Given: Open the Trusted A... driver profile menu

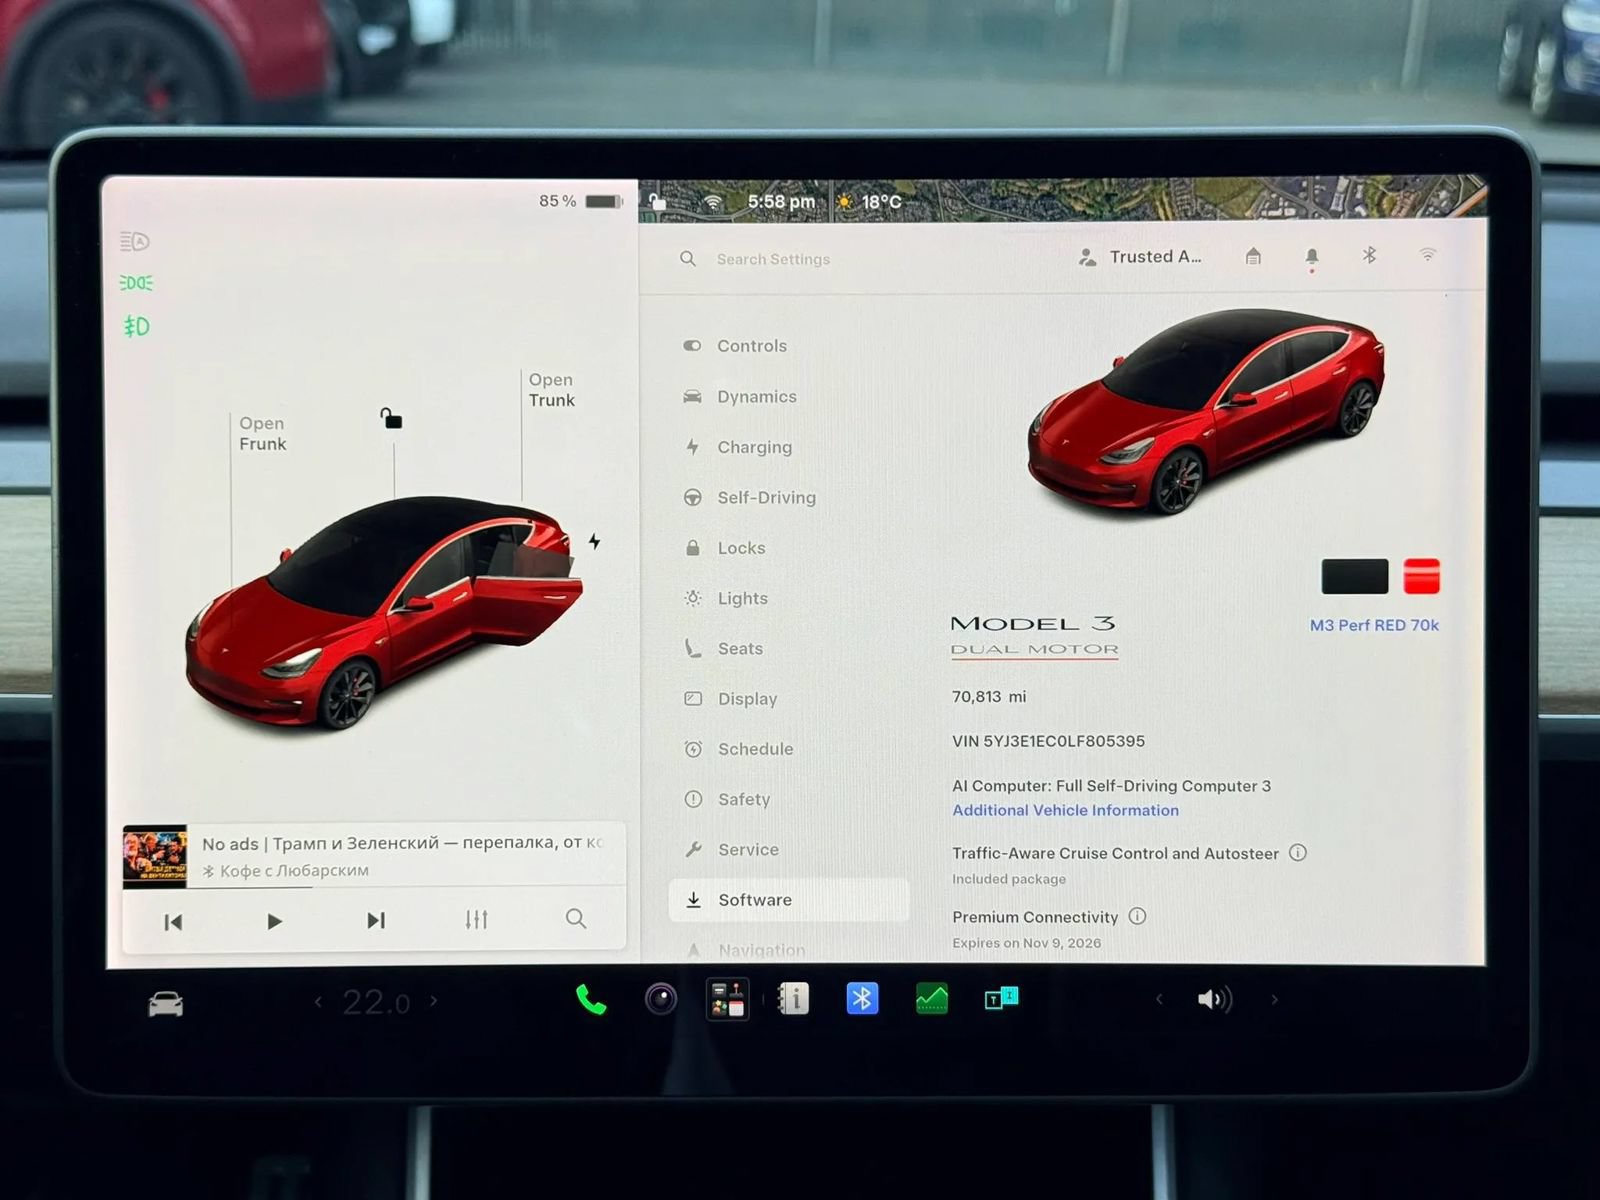Looking at the screenshot, I should (x=1140, y=257).
